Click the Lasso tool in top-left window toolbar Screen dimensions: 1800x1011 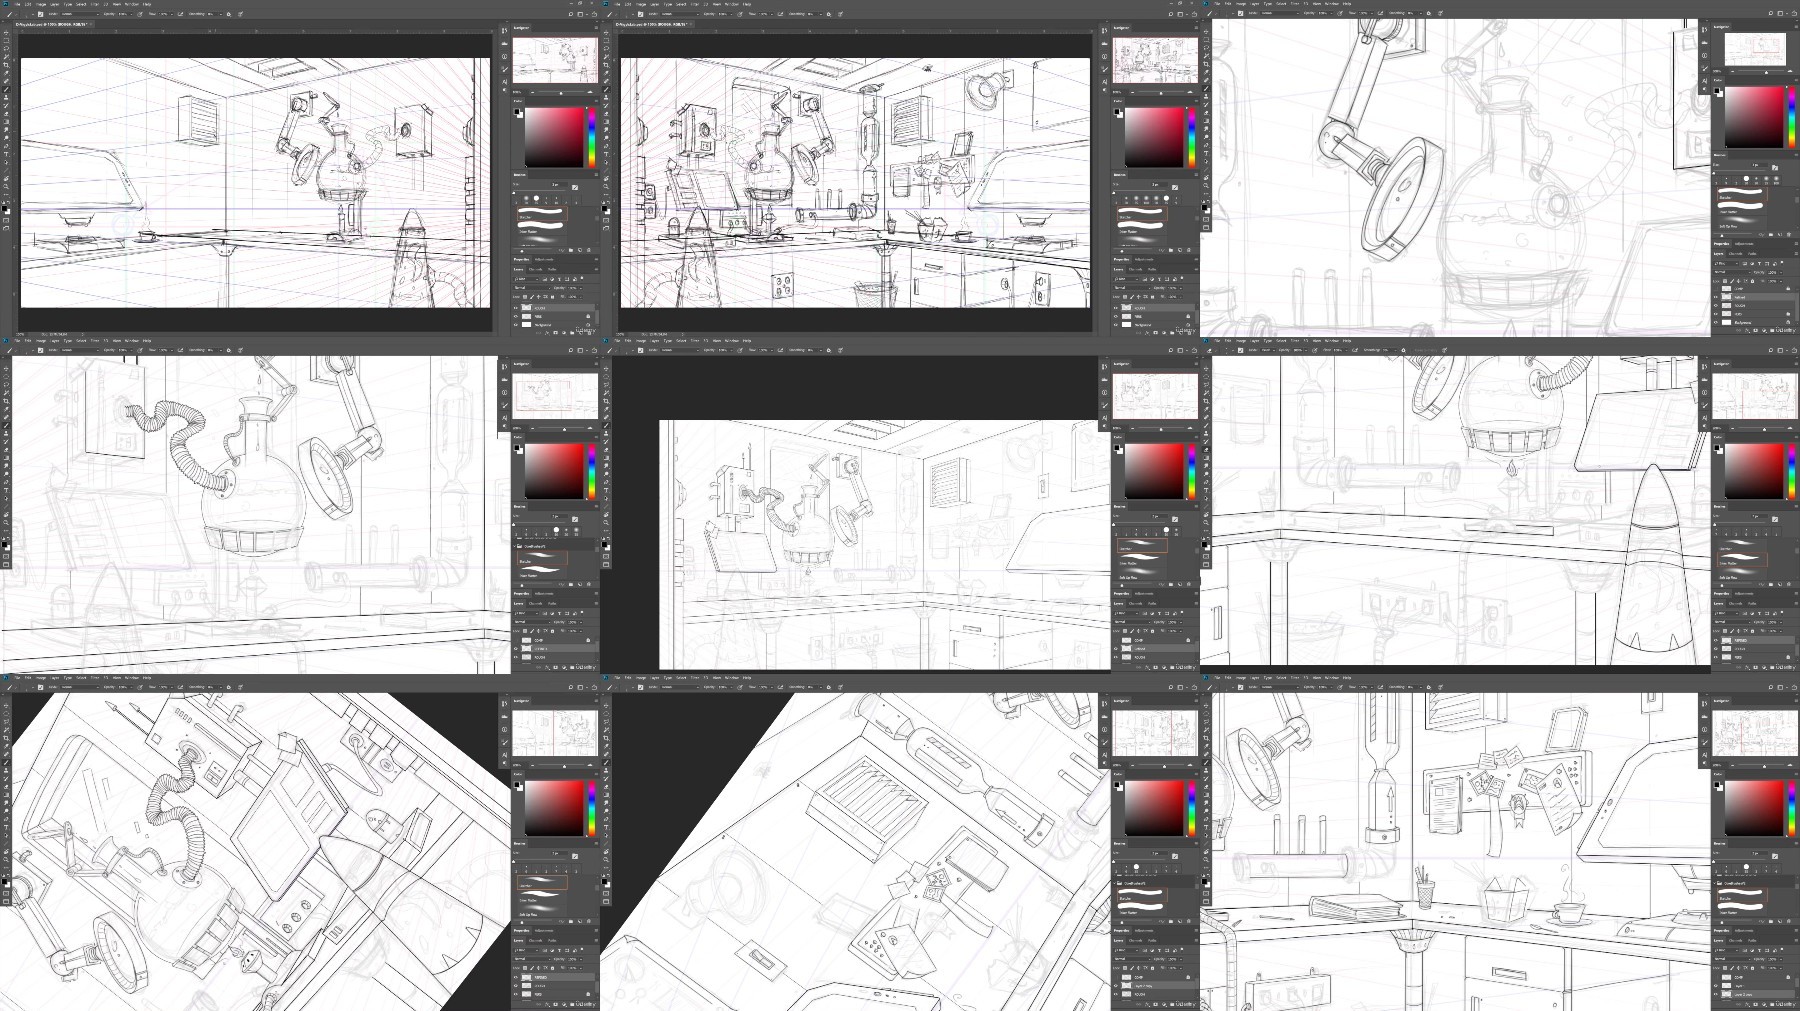pyautogui.click(x=6, y=47)
